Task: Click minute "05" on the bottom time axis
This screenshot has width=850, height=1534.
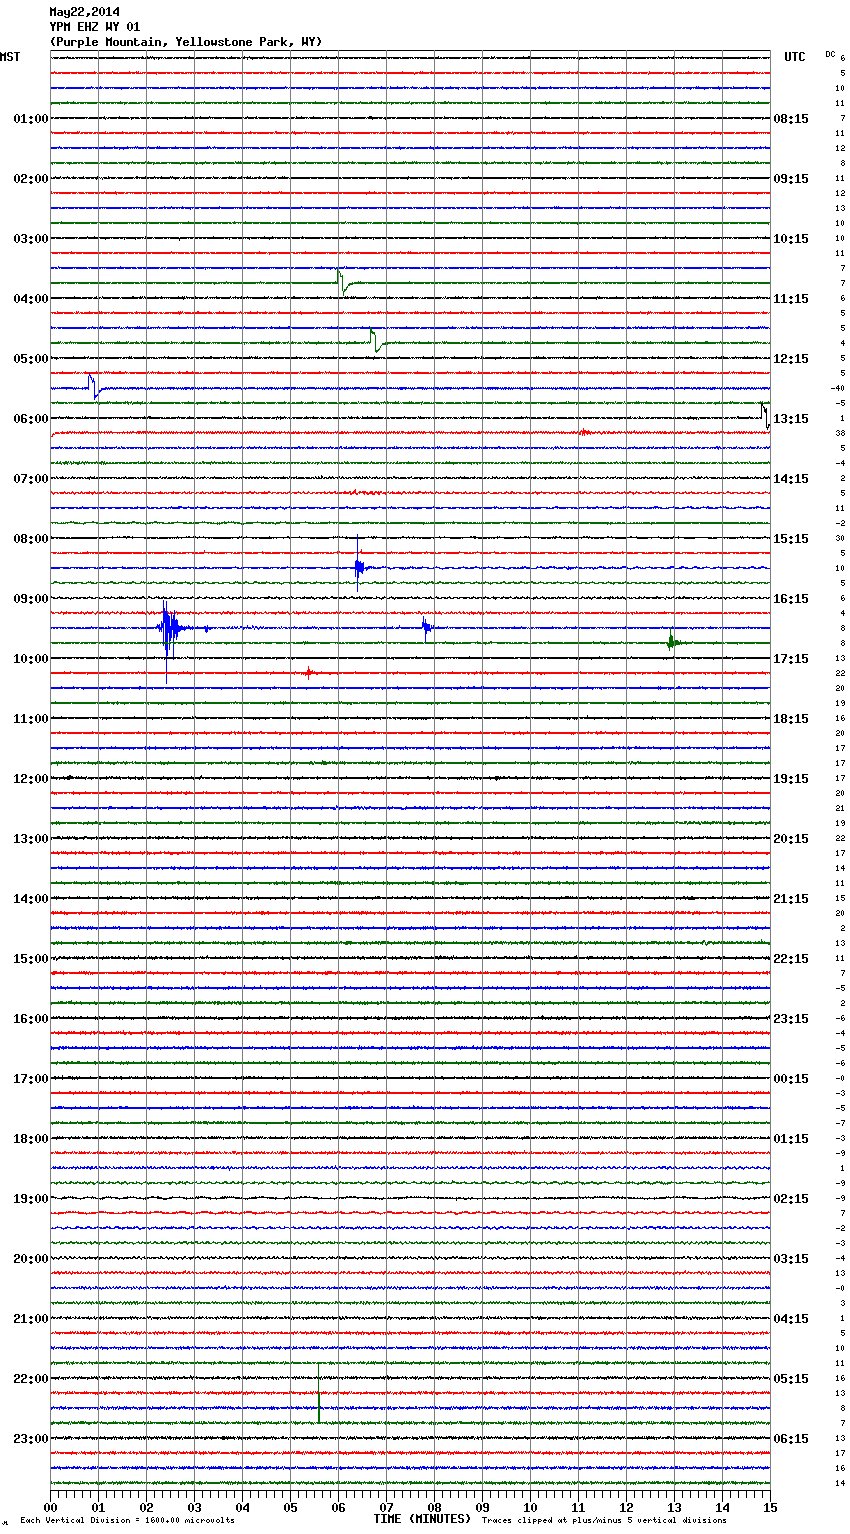Action: [x=290, y=1507]
